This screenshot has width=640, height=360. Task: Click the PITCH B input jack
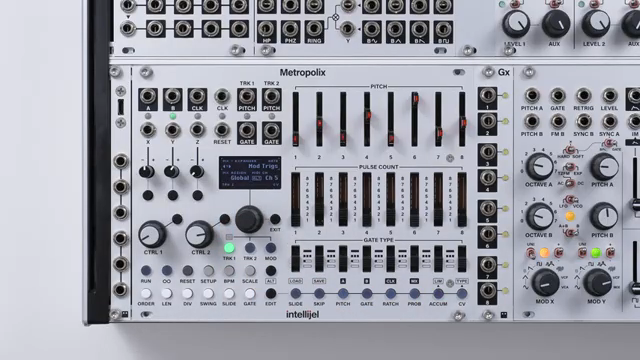[x=532, y=121]
